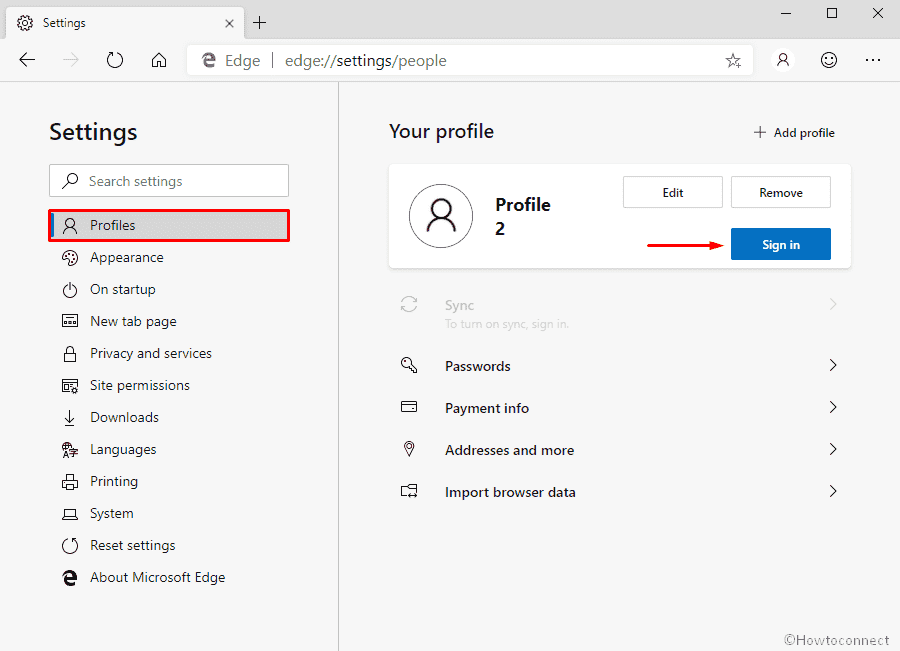The width and height of the screenshot is (900, 651).
Task: Minimize the Edge window
Action: coord(786,13)
